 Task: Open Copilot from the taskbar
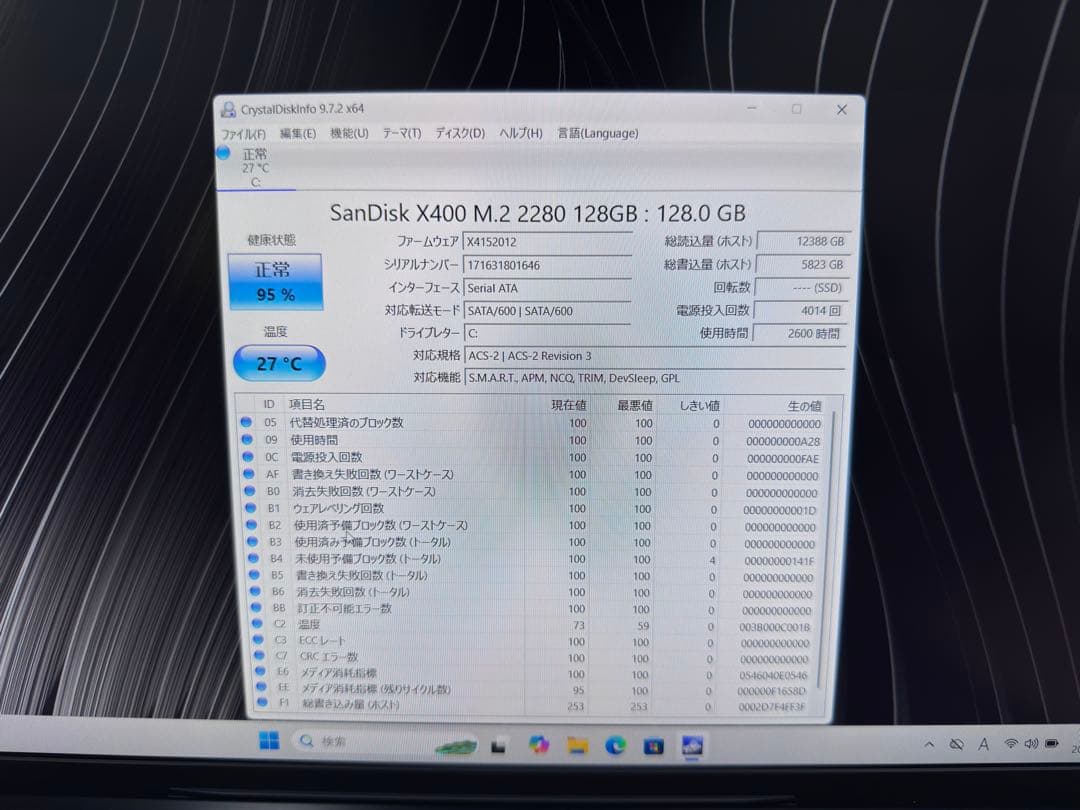[x=540, y=745]
